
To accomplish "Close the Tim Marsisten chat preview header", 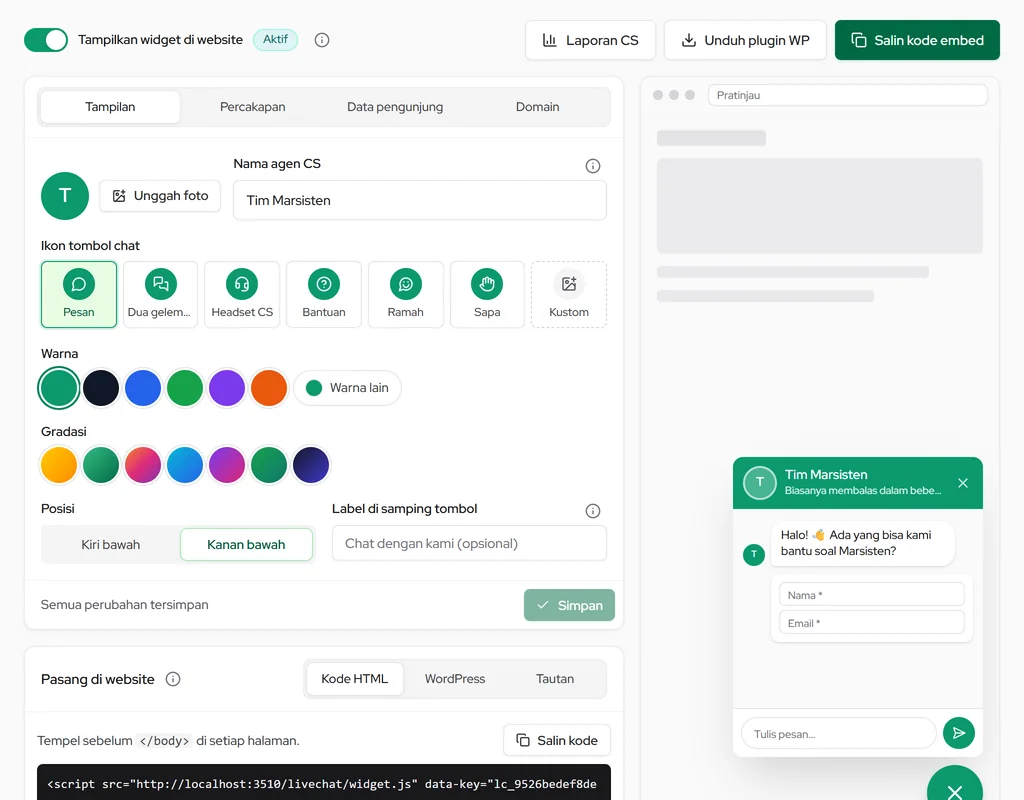I will pos(963,483).
